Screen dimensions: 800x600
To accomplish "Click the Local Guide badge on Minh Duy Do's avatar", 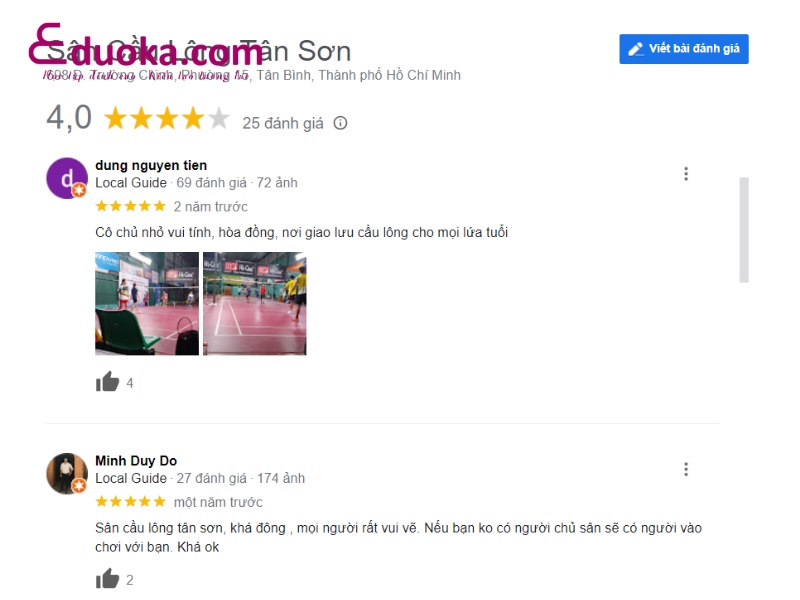I will [79, 486].
